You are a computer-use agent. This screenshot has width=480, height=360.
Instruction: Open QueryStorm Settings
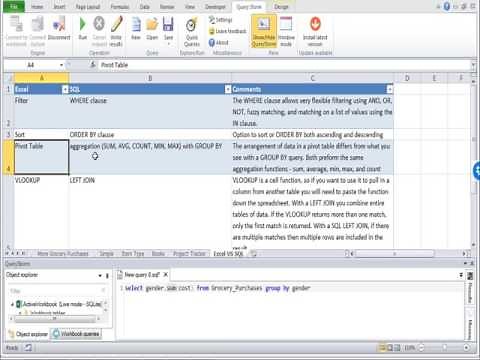[220, 20]
